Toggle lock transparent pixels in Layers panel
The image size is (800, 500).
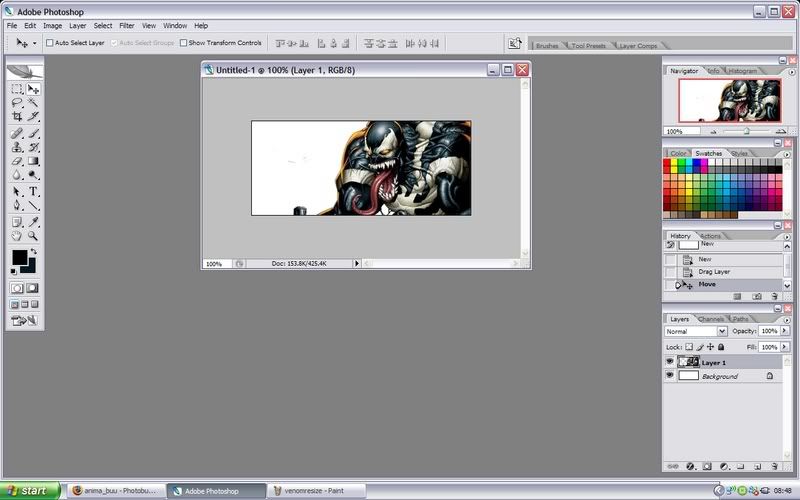point(689,347)
